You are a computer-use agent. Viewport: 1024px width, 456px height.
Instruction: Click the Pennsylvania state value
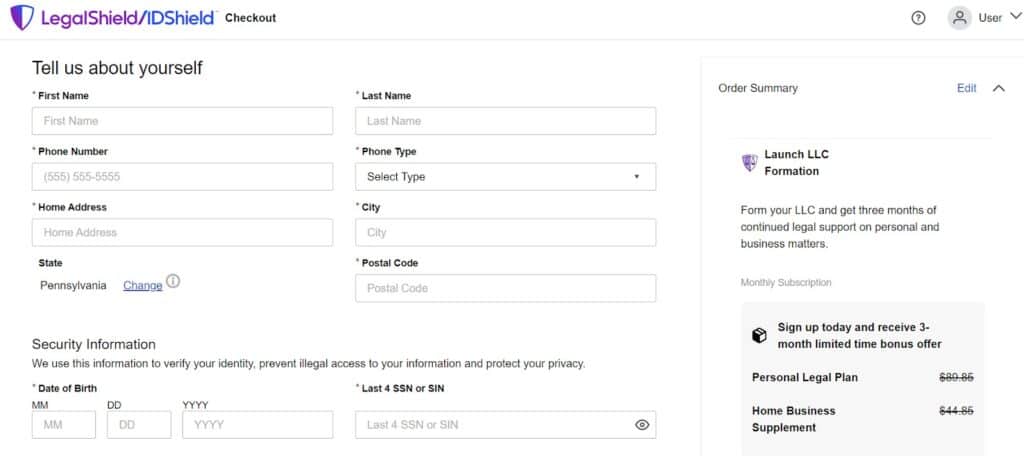click(73, 285)
